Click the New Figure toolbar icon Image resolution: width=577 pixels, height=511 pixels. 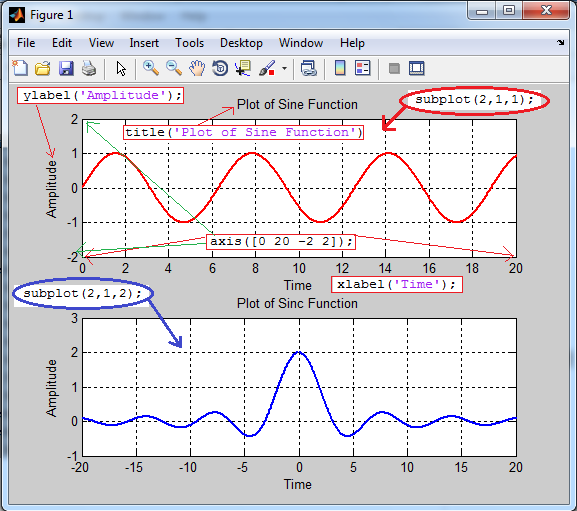click(x=20, y=68)
